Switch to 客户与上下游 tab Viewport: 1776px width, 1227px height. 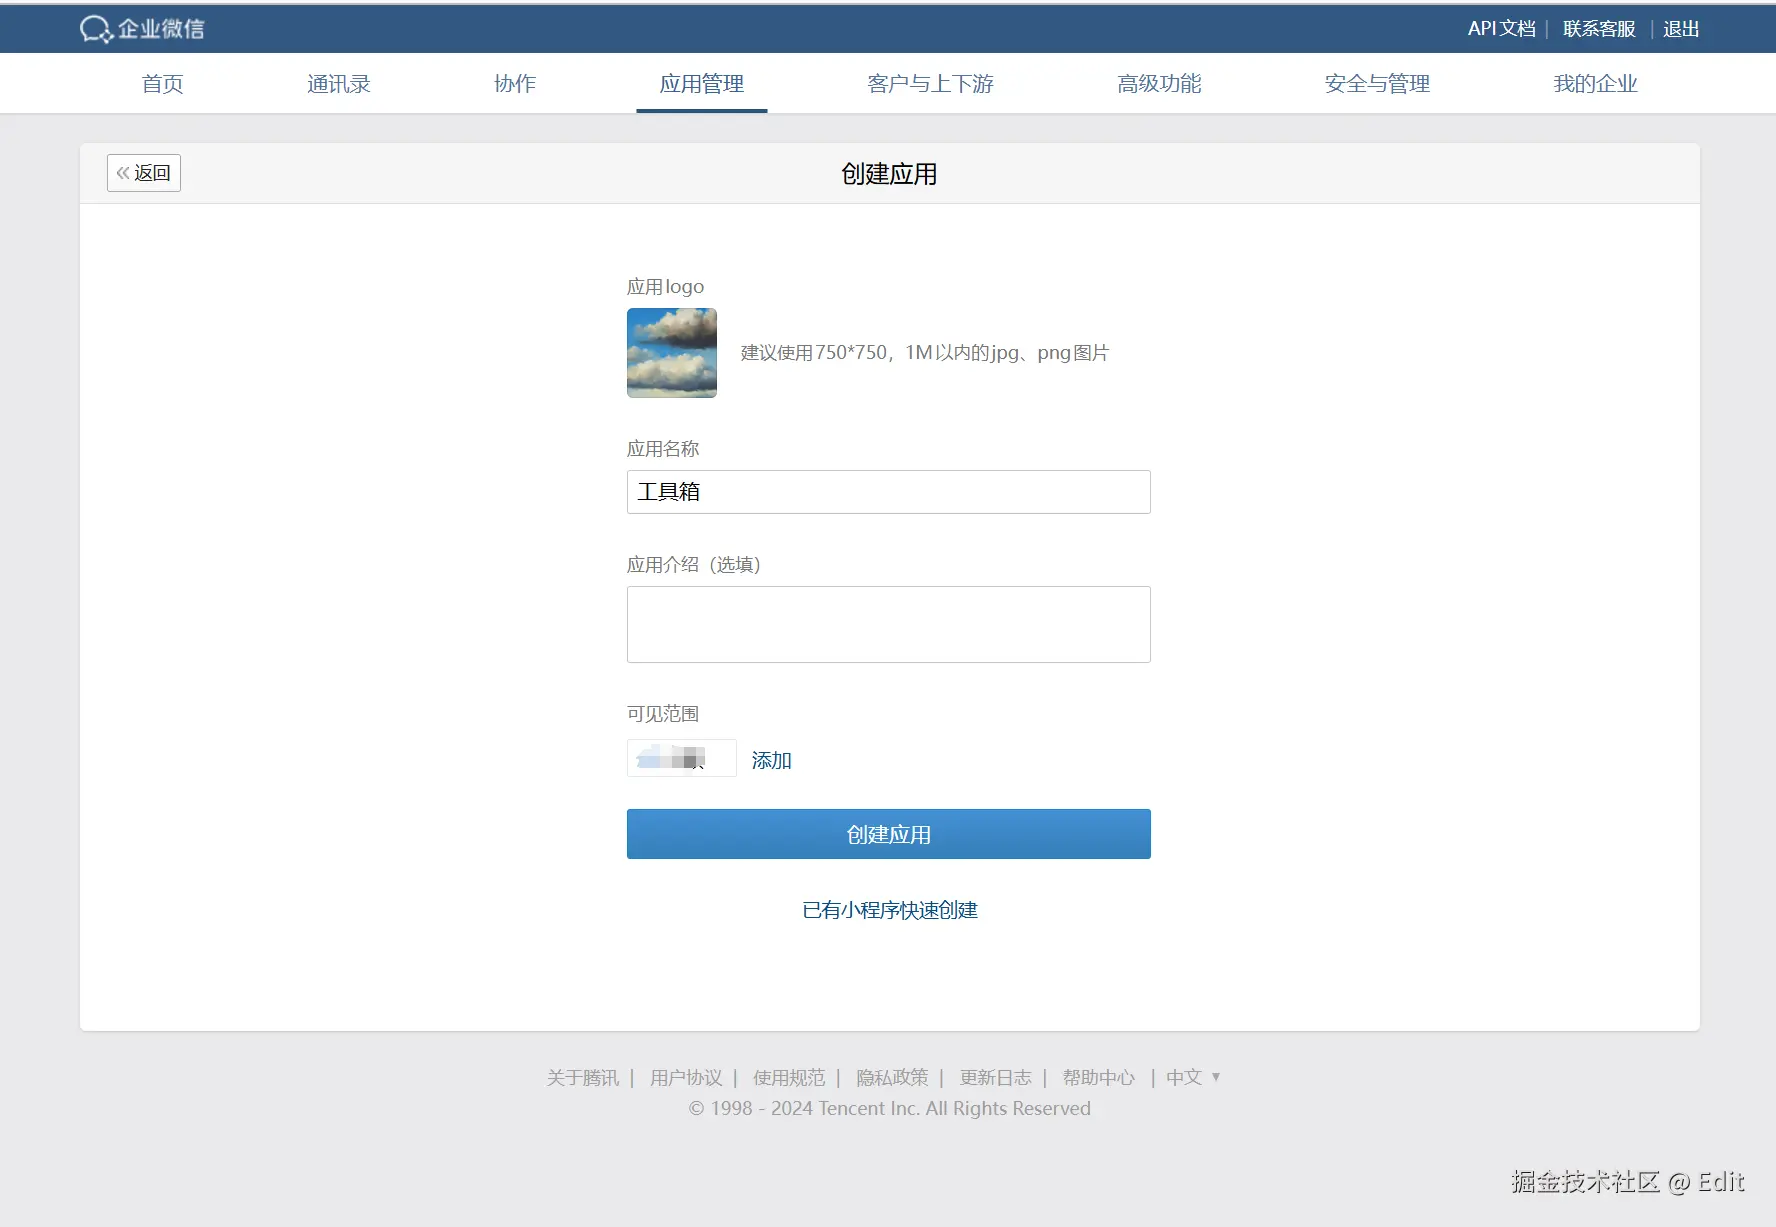(930, 84)
